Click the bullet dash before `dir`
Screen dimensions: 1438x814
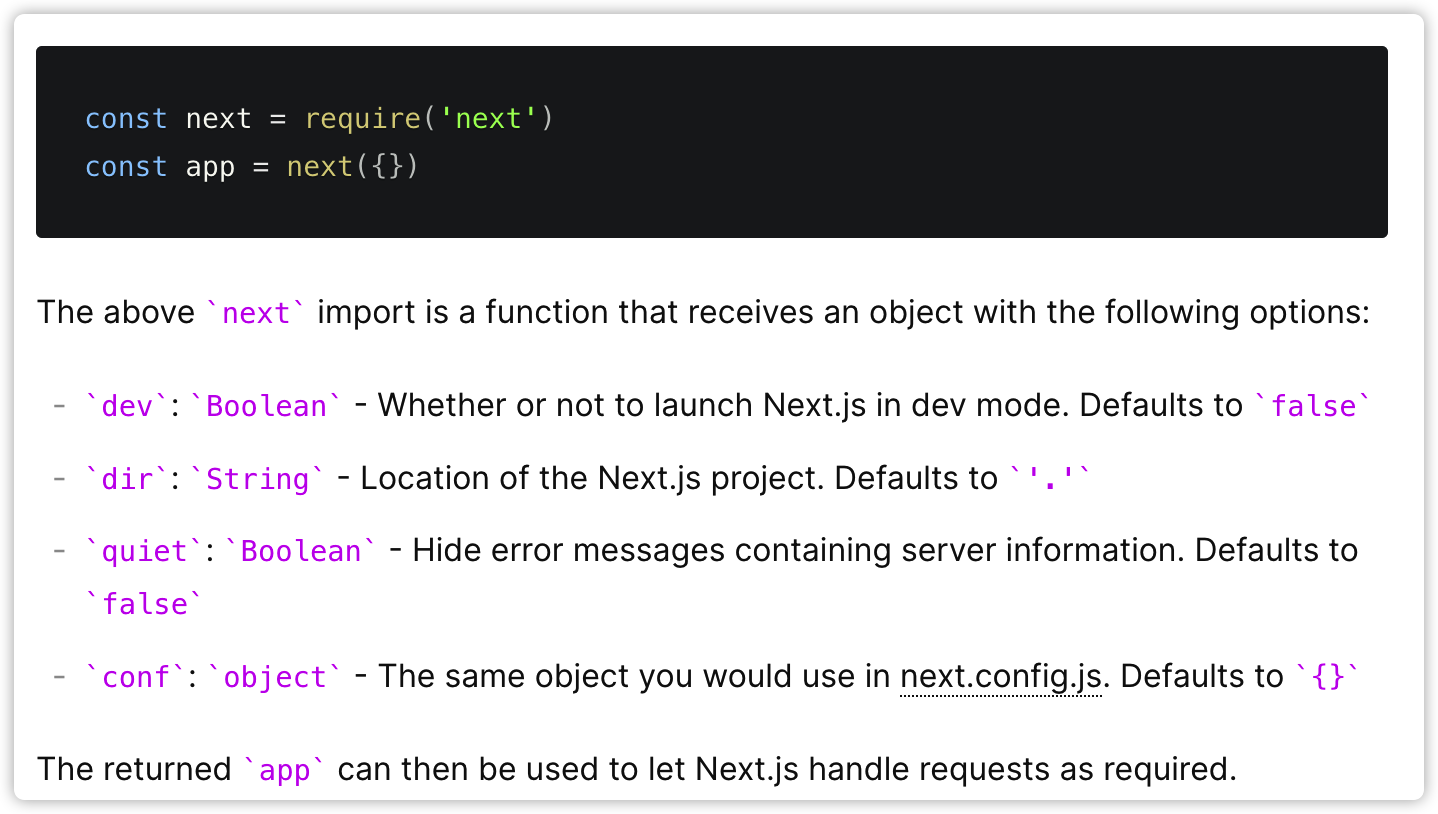point(59,479)
